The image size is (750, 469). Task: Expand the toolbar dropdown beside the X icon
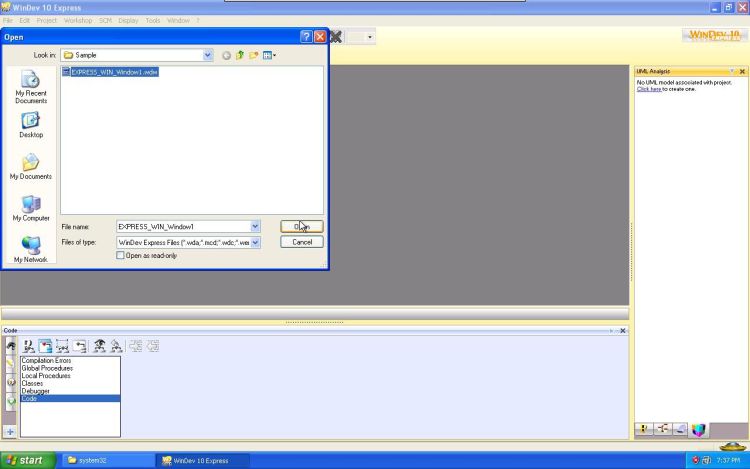(369, 37)
